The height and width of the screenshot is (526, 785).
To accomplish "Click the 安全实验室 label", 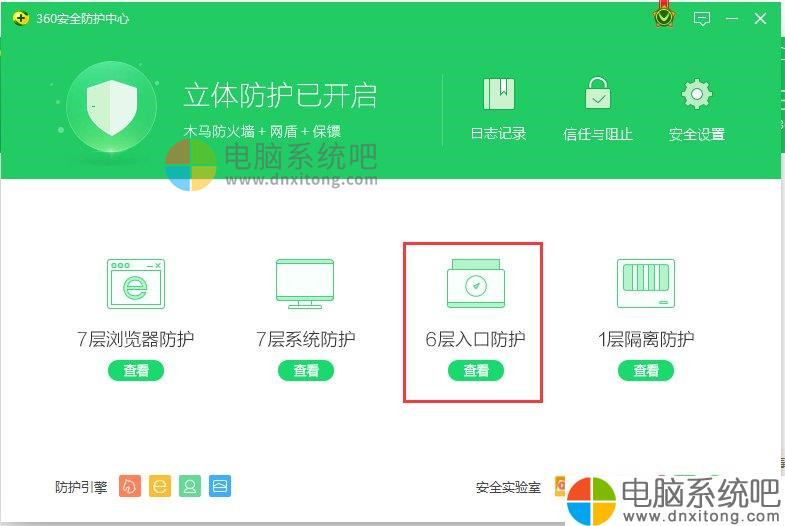I will click(508, 487).
